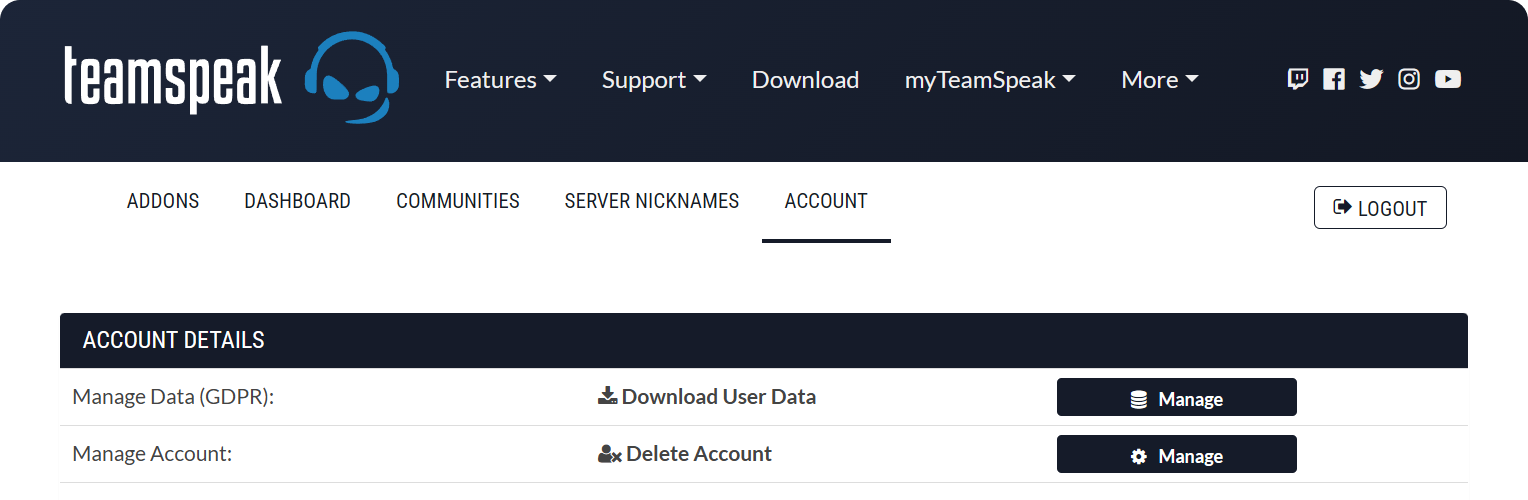This screenshot has width=1528, height=500.
Task: Open the Twitch social icon
Action: (1298, 79)
